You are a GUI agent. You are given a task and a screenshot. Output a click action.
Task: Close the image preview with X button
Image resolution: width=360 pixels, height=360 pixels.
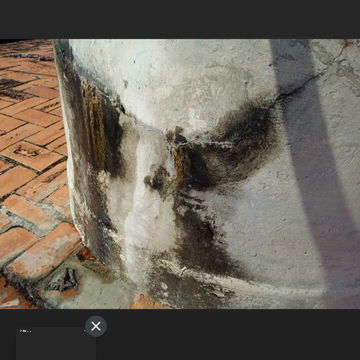tap(96, 326)
